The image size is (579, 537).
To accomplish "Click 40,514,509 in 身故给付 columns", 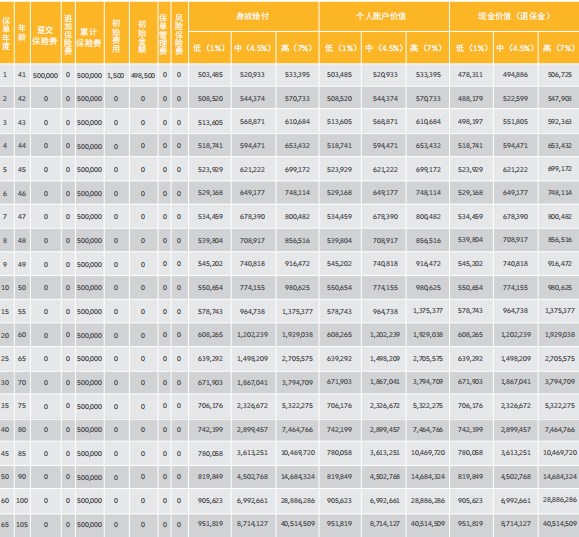I will [x=298, y=524].
